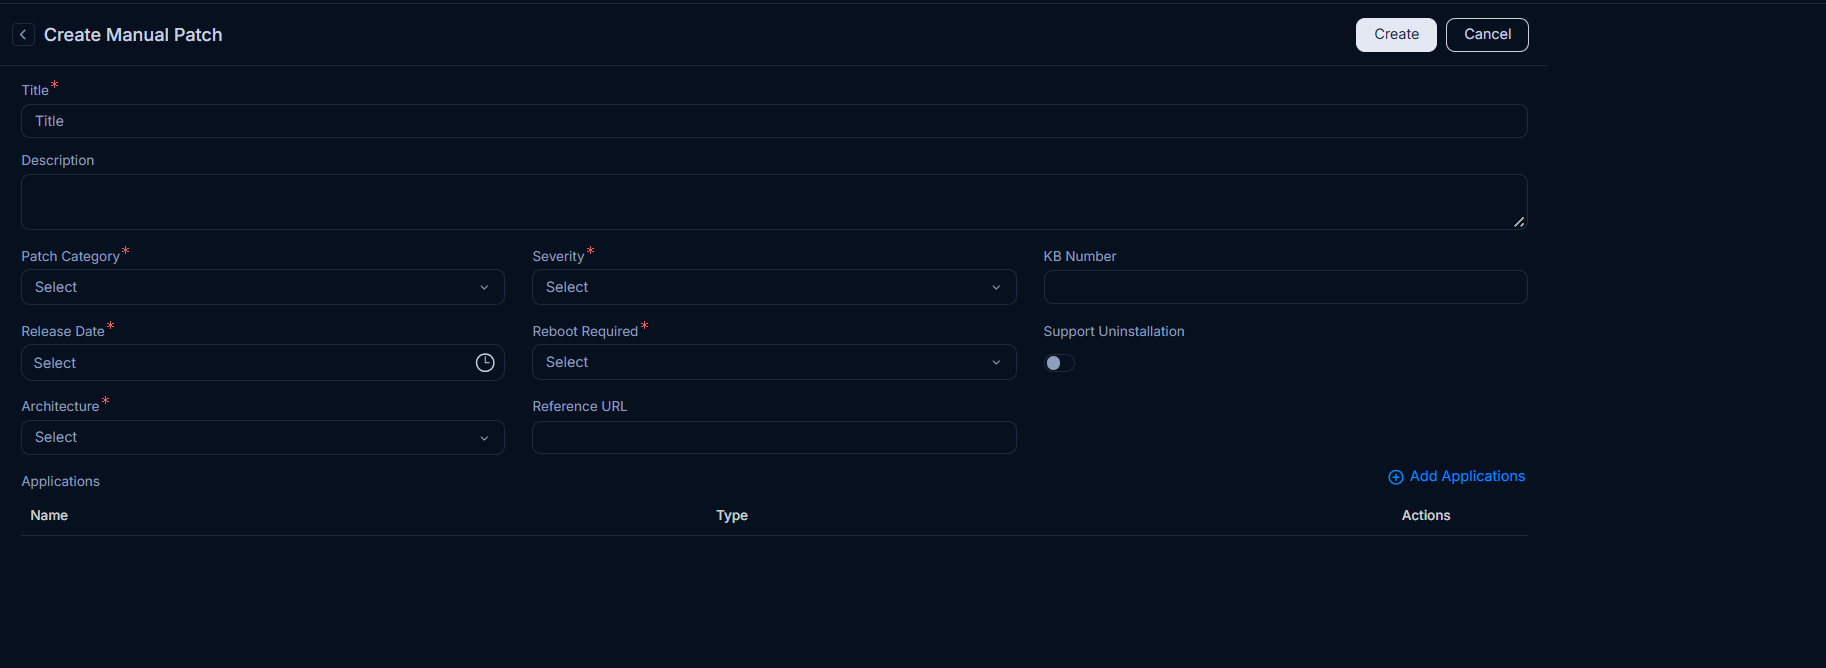This screenshot has height=668, width=1826.
Task: Open the Release Date clock picker icon
Action: pos(485,363)
